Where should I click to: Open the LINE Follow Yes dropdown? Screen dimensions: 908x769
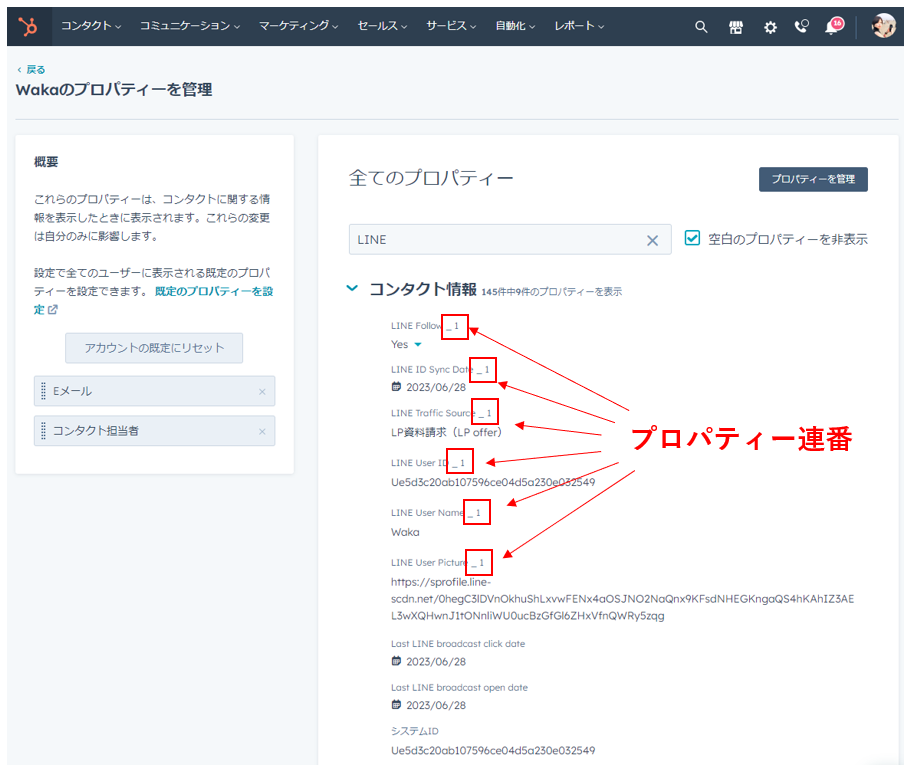click(x=417, y=345)
